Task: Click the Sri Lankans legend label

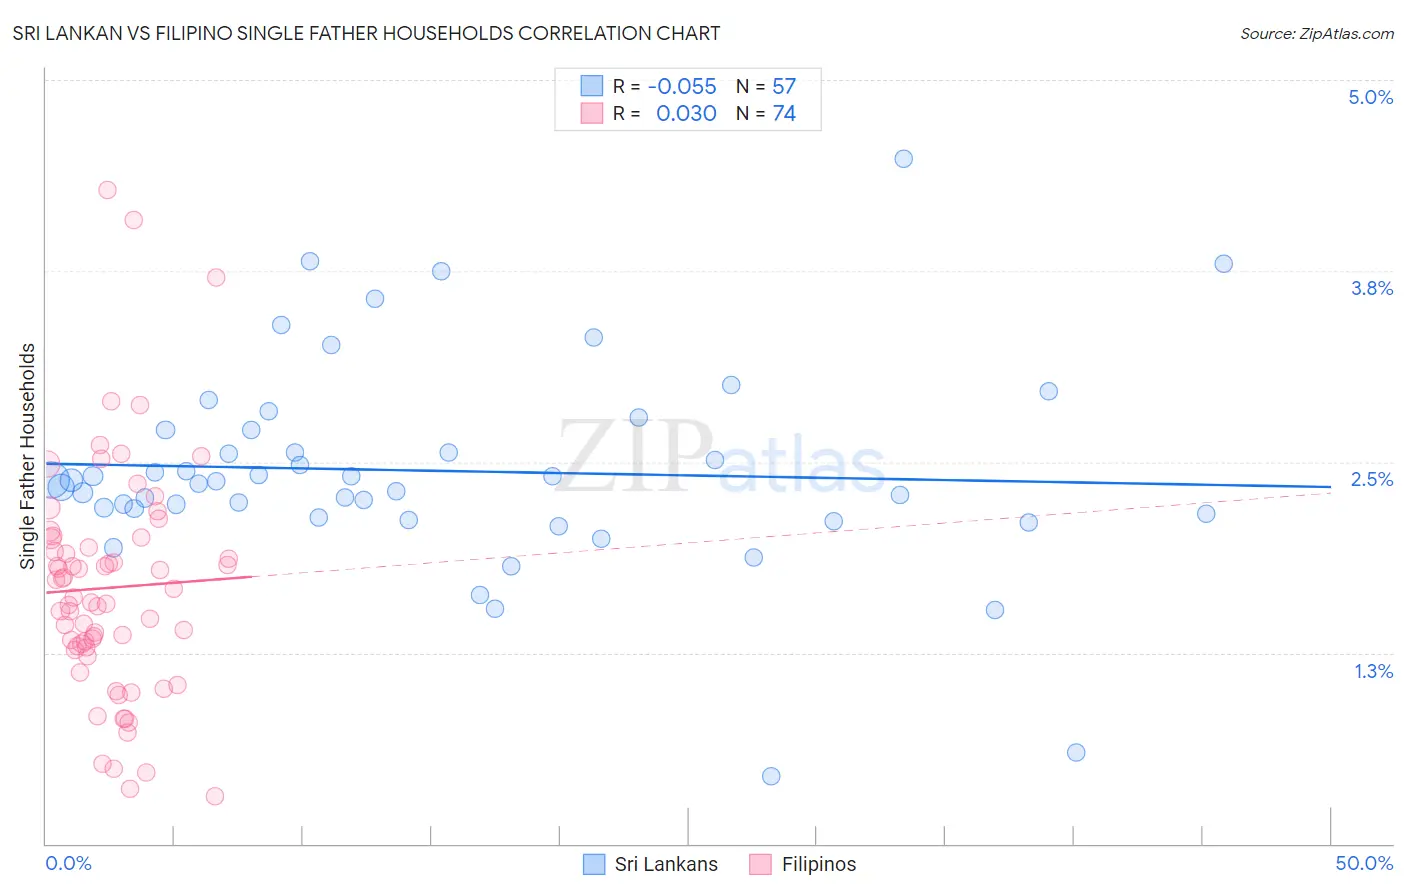Action: point(666,864)
